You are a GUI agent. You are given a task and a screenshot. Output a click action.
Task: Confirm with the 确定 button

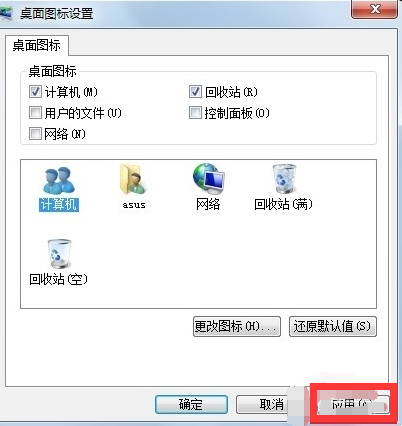[191, 405]
